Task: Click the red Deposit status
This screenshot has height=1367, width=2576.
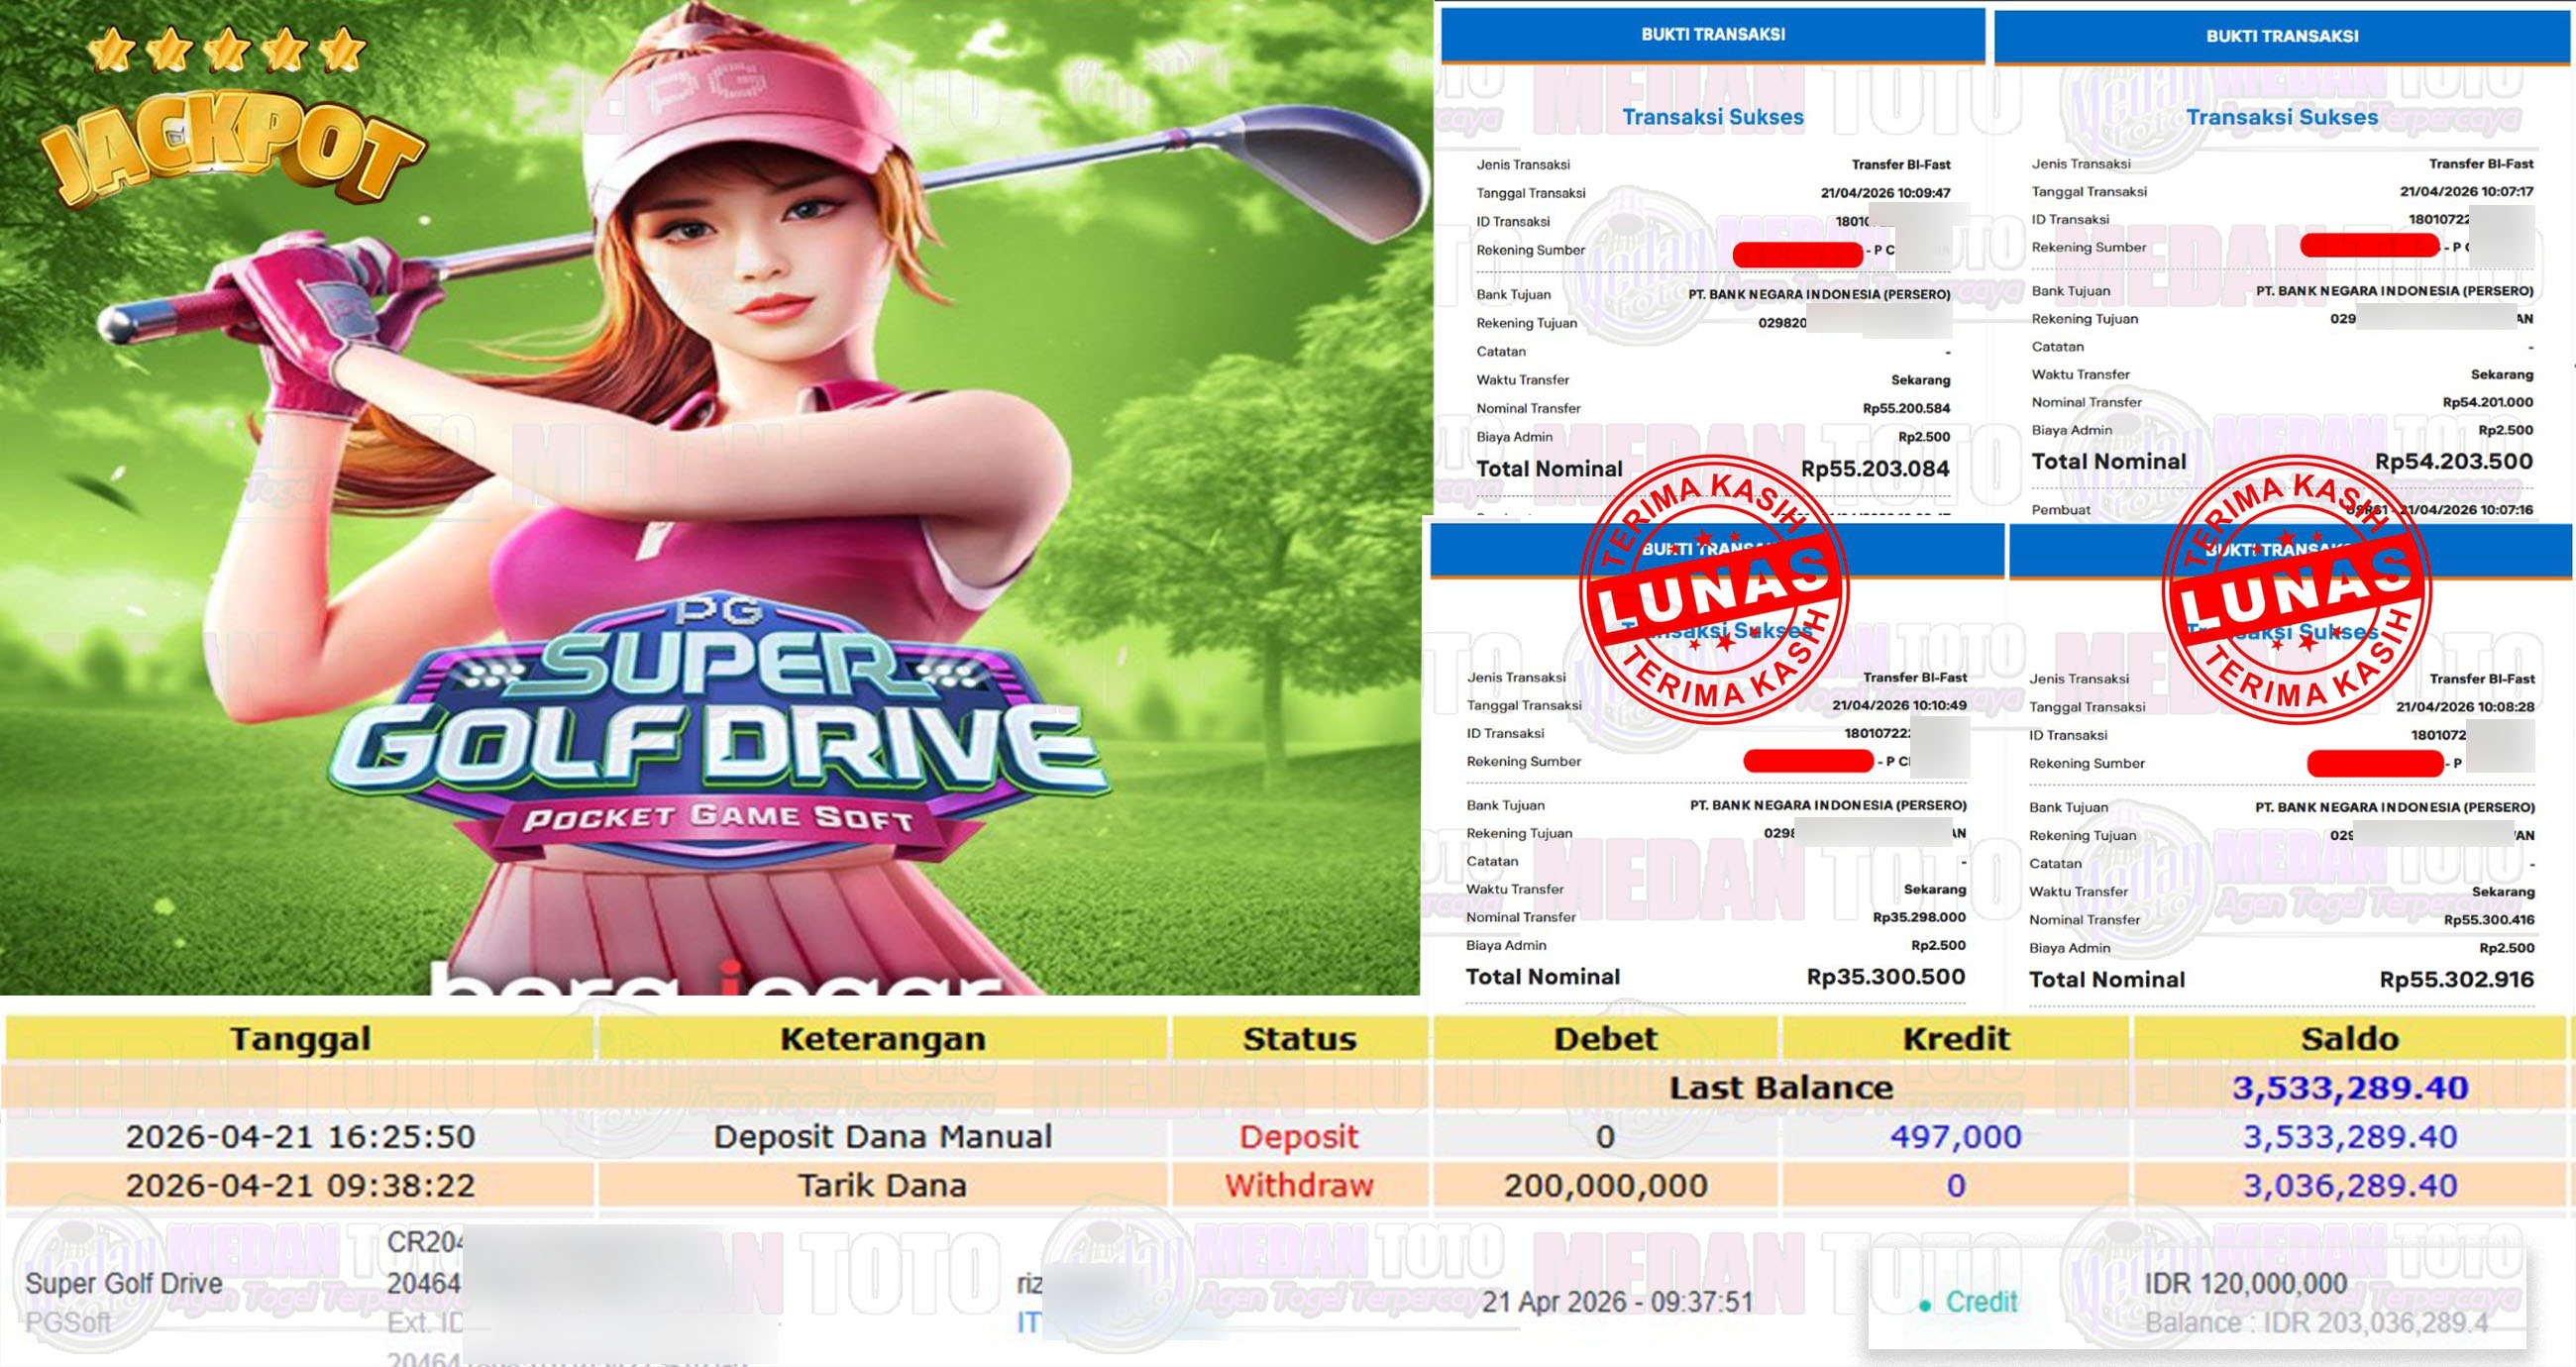Action: click(x=1299, y=1137)
